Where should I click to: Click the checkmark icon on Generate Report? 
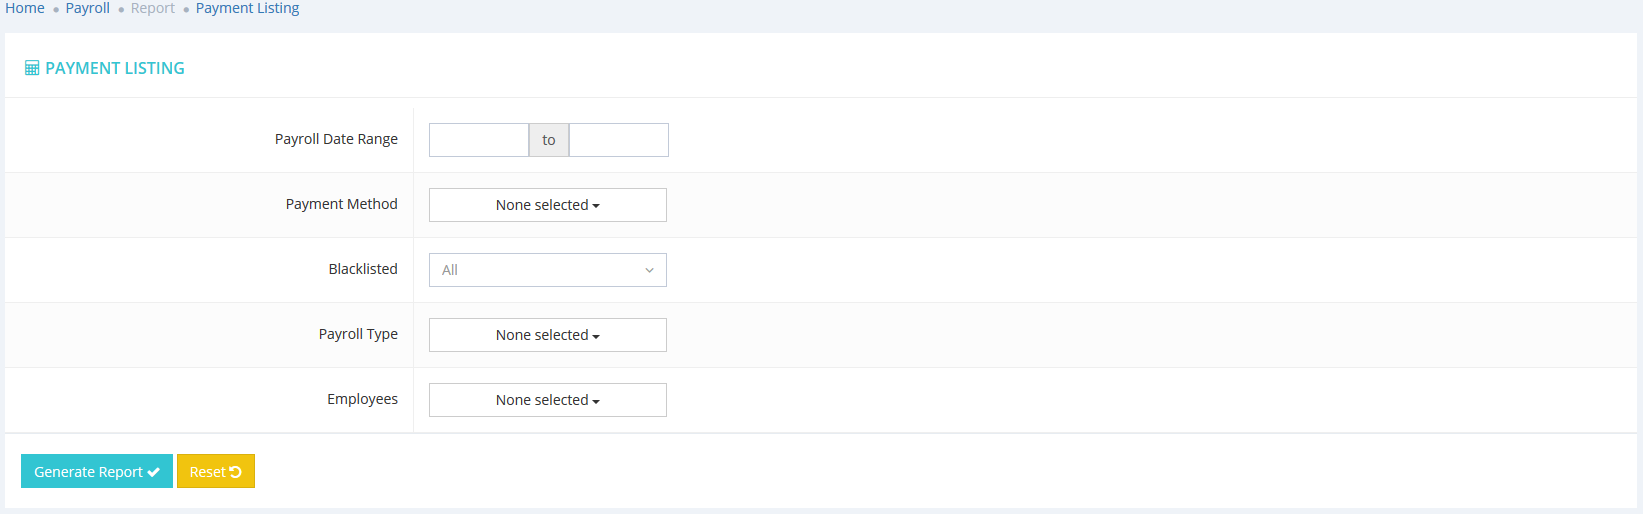pos(154,472)
